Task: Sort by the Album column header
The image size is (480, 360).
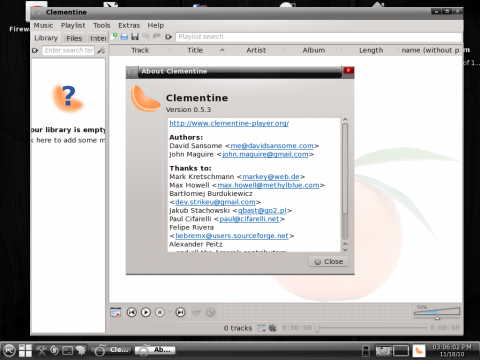Action: 314,50
